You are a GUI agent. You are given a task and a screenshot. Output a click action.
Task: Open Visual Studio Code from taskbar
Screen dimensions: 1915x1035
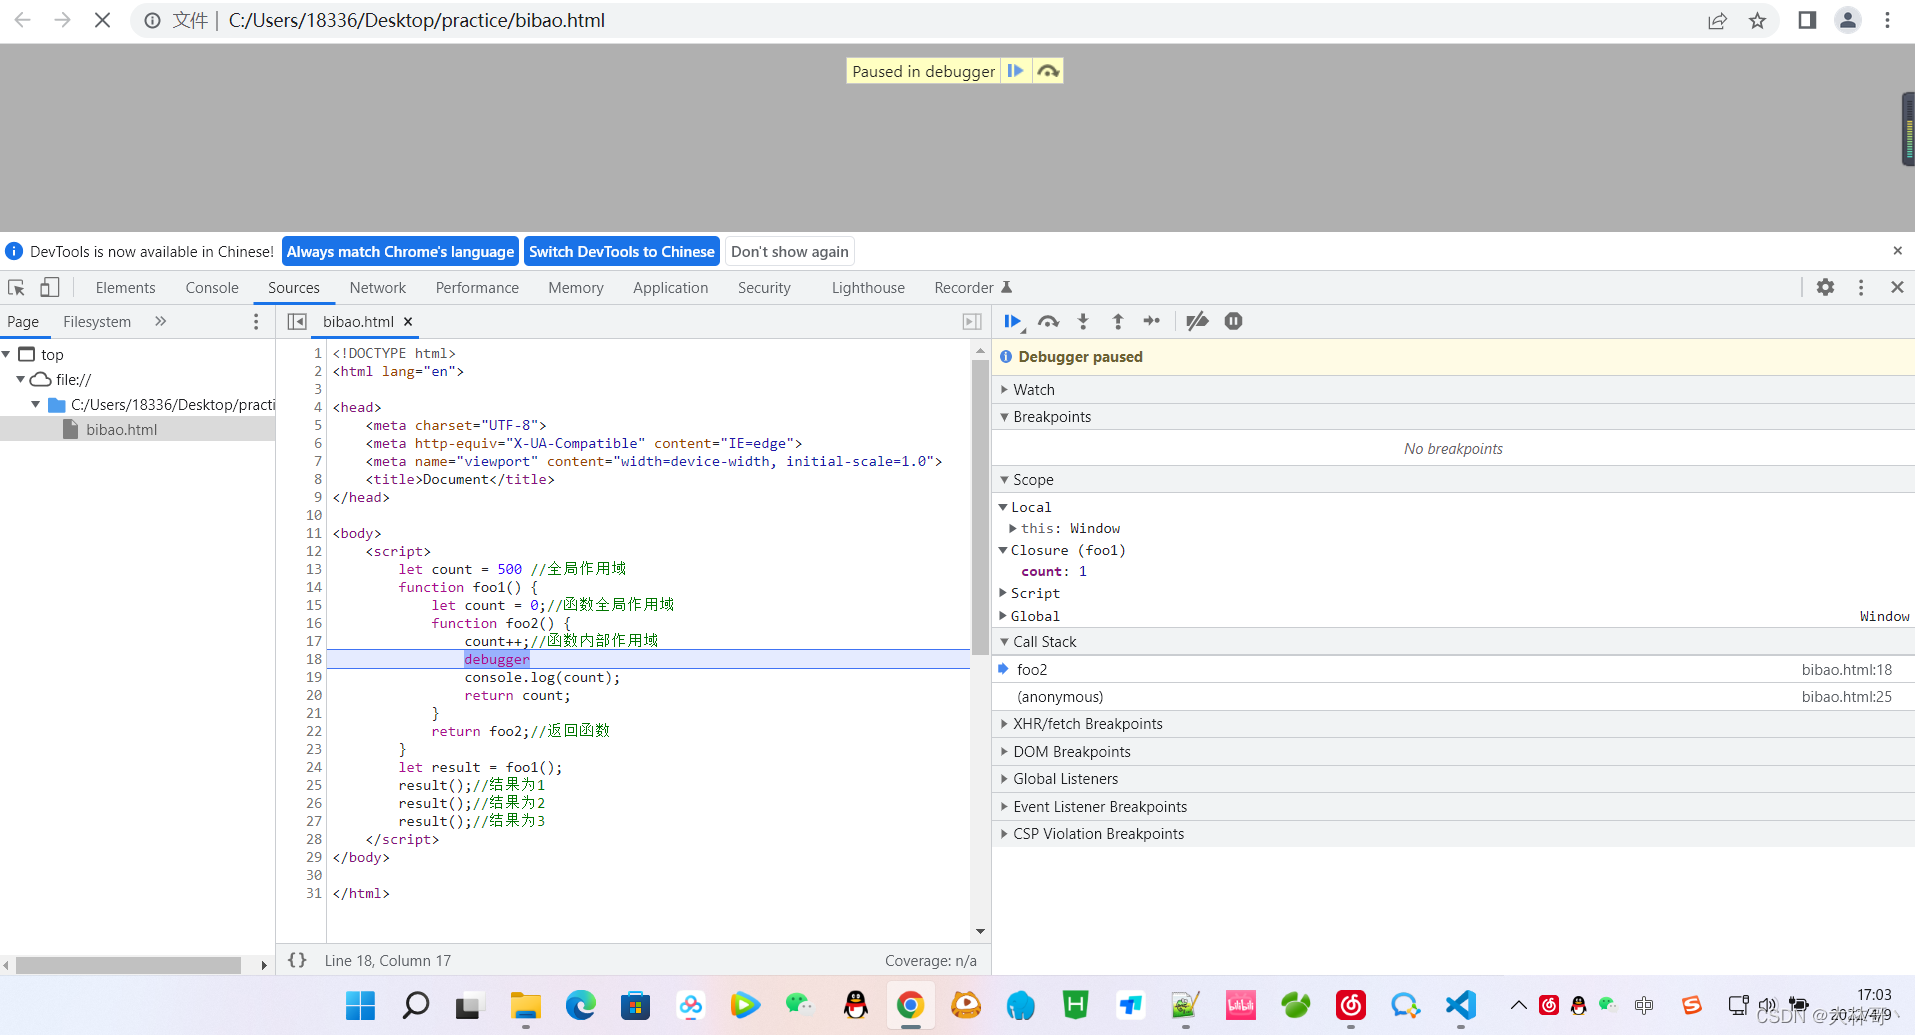coord(1460,1005)
